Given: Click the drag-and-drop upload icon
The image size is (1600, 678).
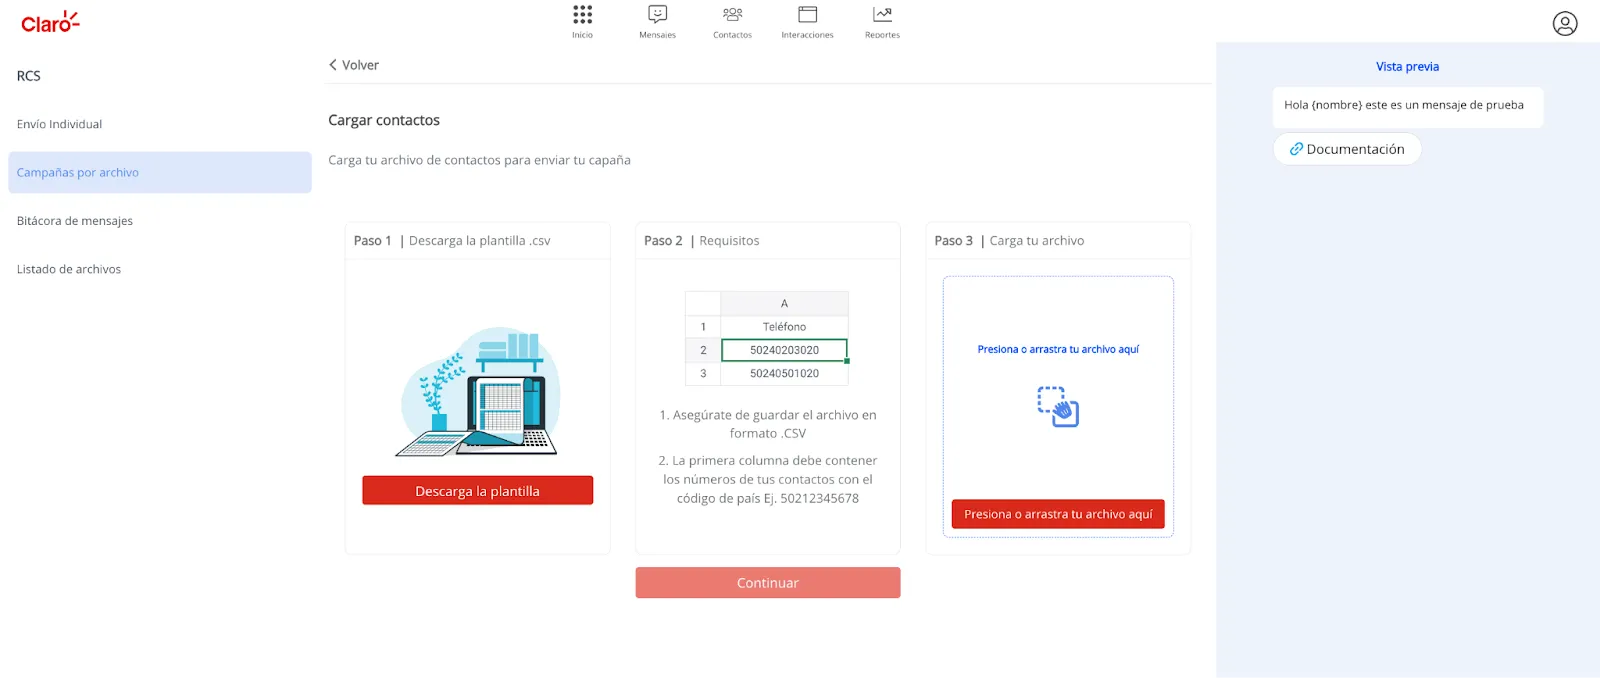Looking at the screenshot, I should [x=1058, y=406].
